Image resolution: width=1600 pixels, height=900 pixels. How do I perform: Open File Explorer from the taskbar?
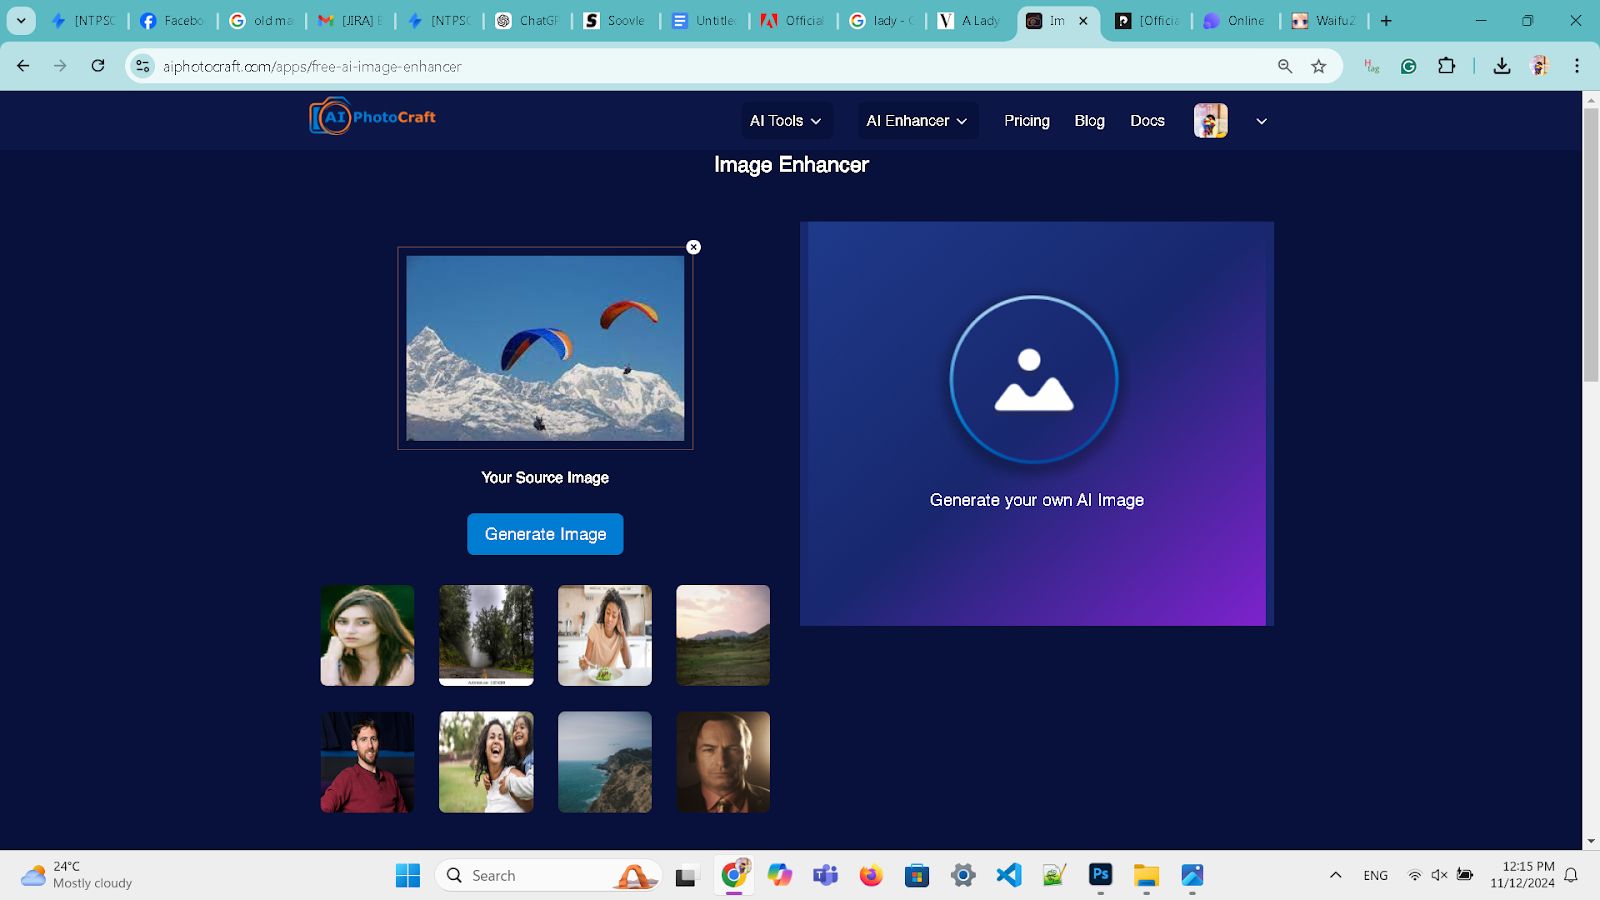[x=1146, y=875]
